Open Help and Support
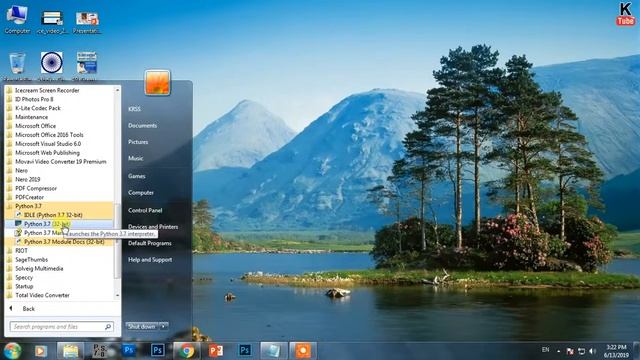The height and width of the screenshot is (360, 640). [150, 260]
